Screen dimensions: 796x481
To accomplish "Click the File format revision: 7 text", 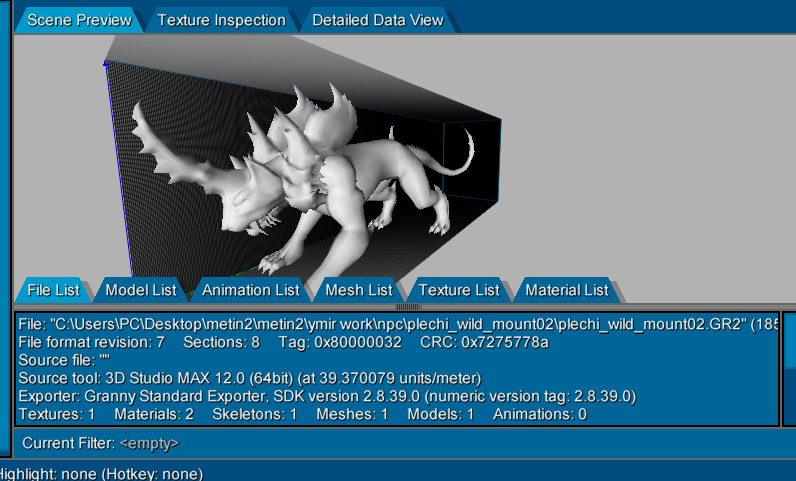I will (x=91, y=342).
